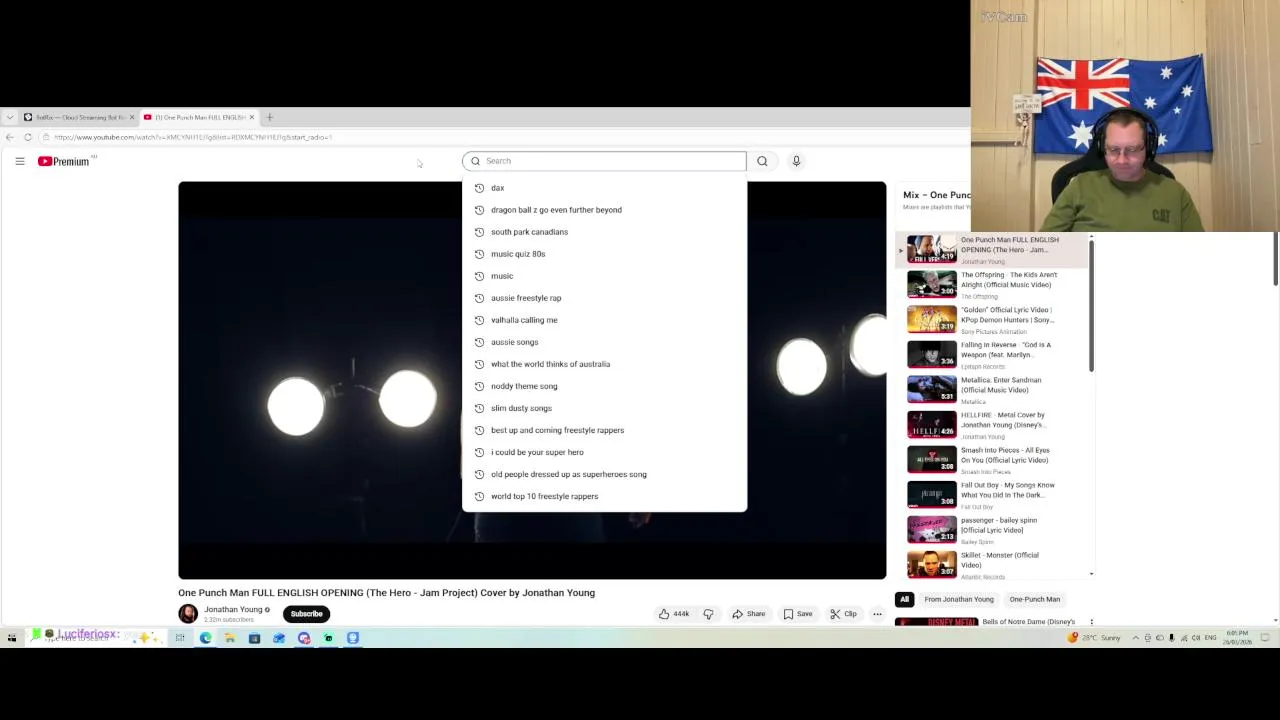Play 'passenger - bailey spinn' lyric video
Viewport: 1280px width, 720px height.
(932, 529)
